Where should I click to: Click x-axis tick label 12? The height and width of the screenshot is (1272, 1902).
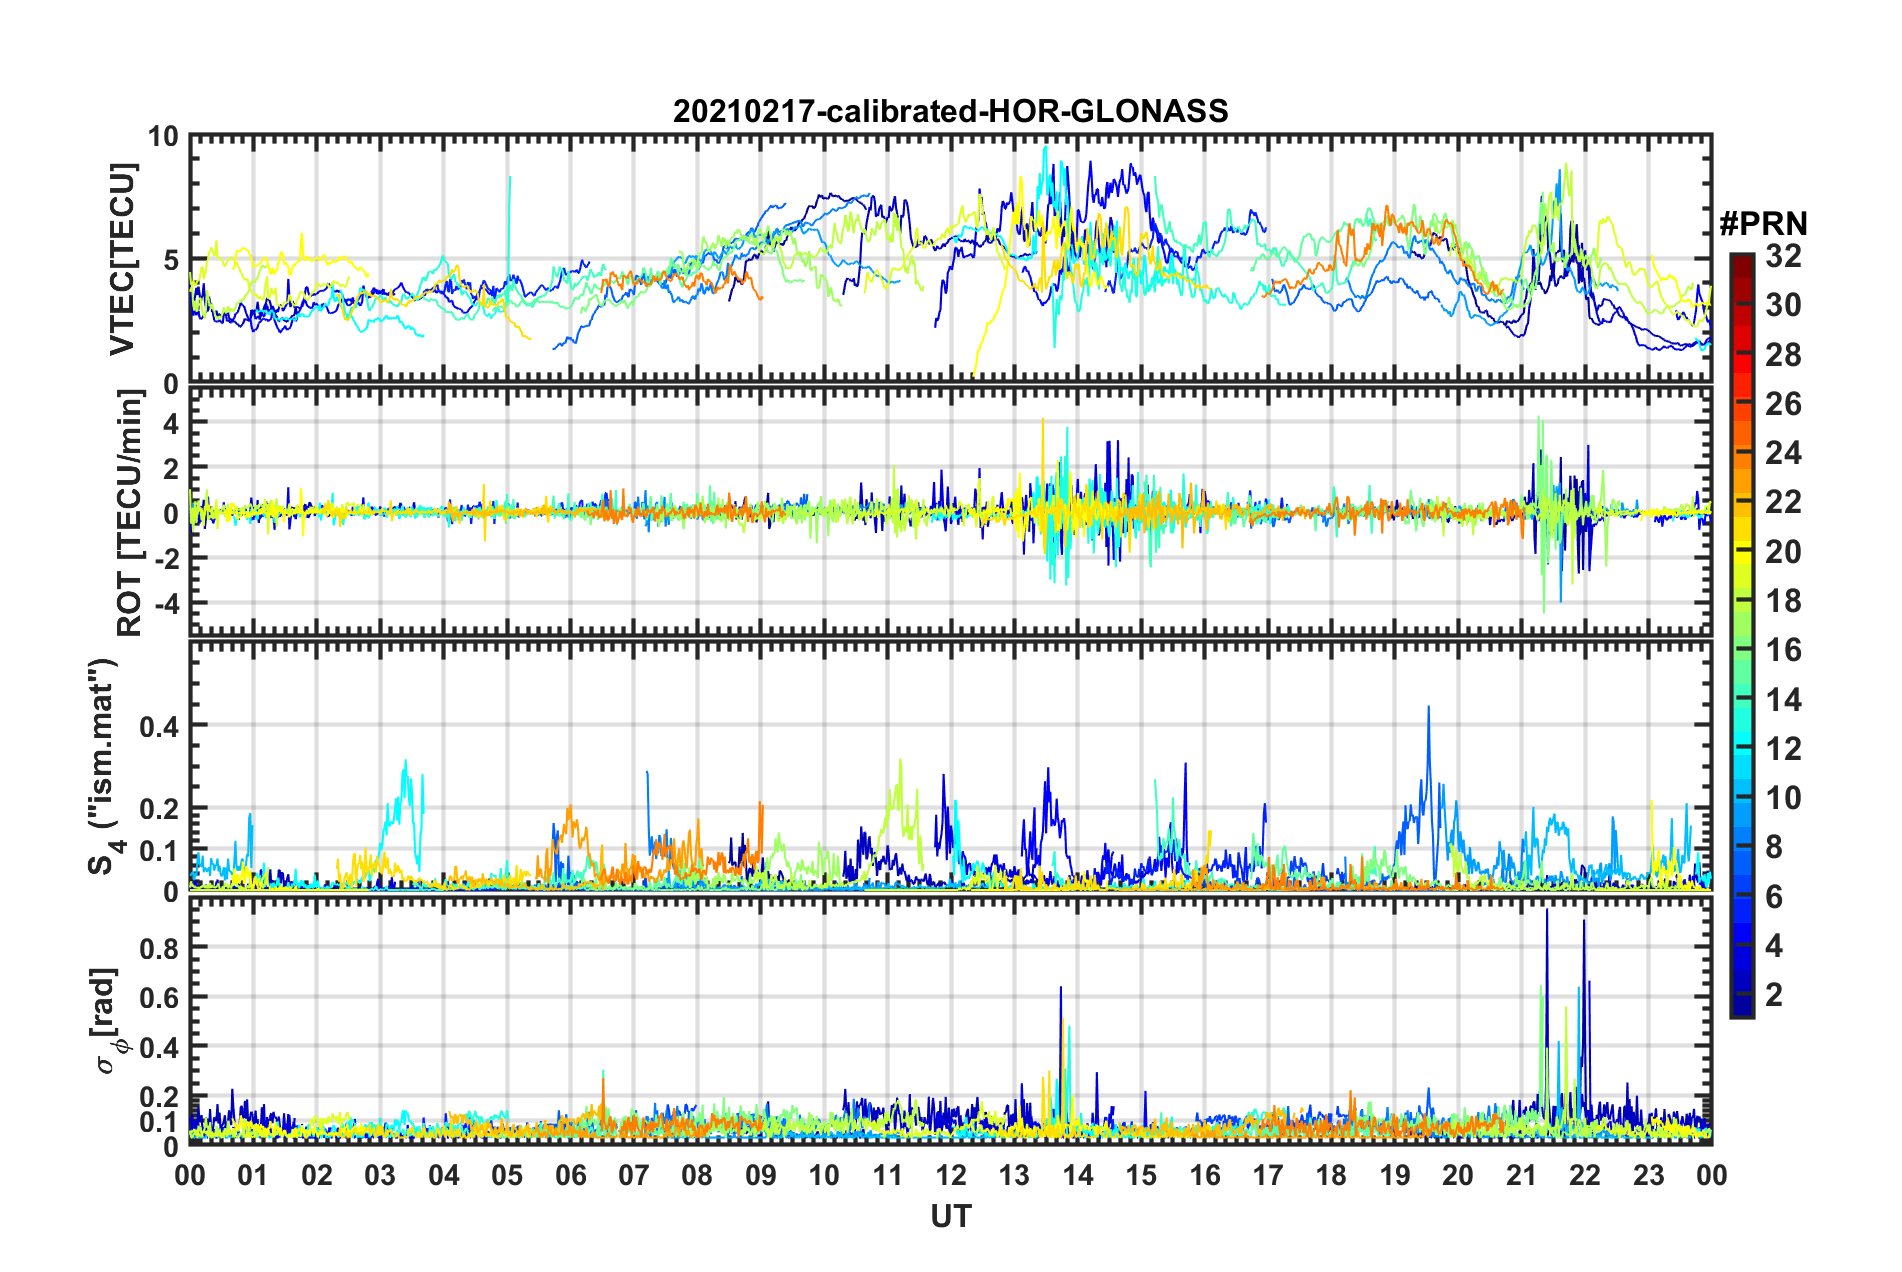950,1174
